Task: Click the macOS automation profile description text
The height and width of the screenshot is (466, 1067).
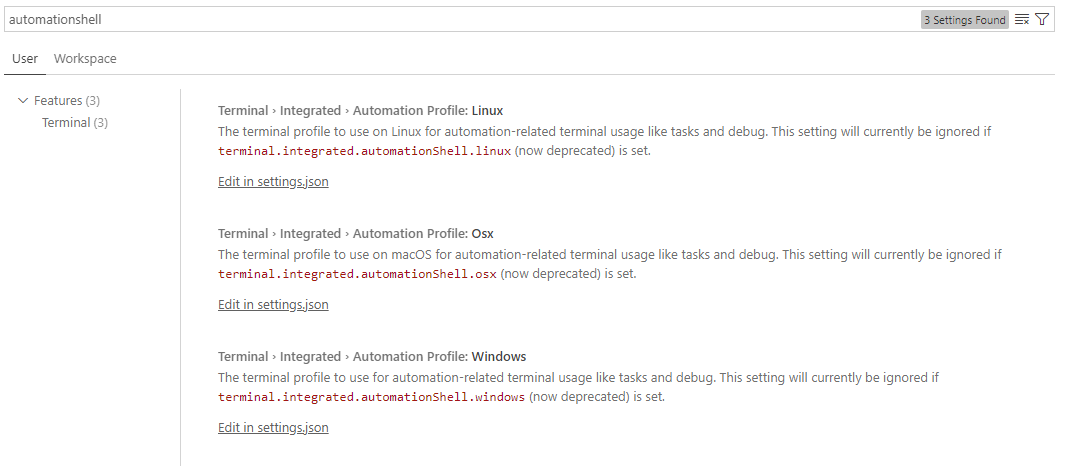Action: pos(610,264)
